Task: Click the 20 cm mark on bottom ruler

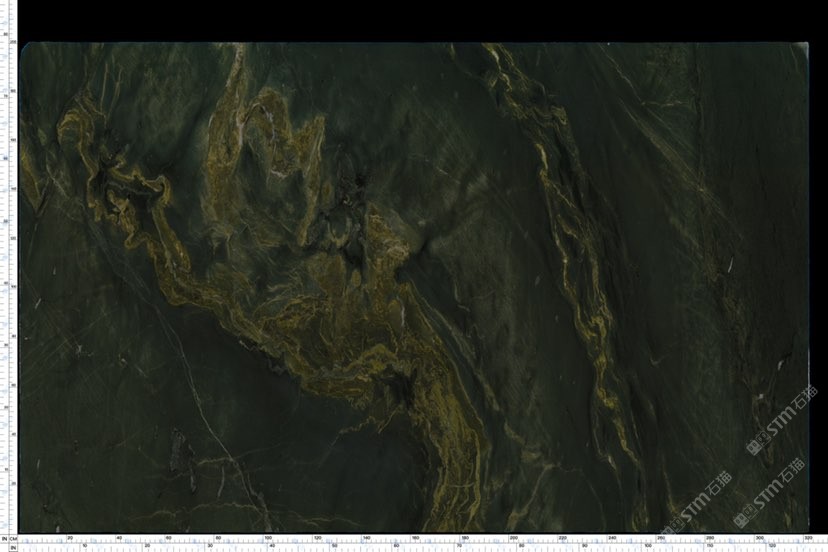Action: tap(70, 538)
